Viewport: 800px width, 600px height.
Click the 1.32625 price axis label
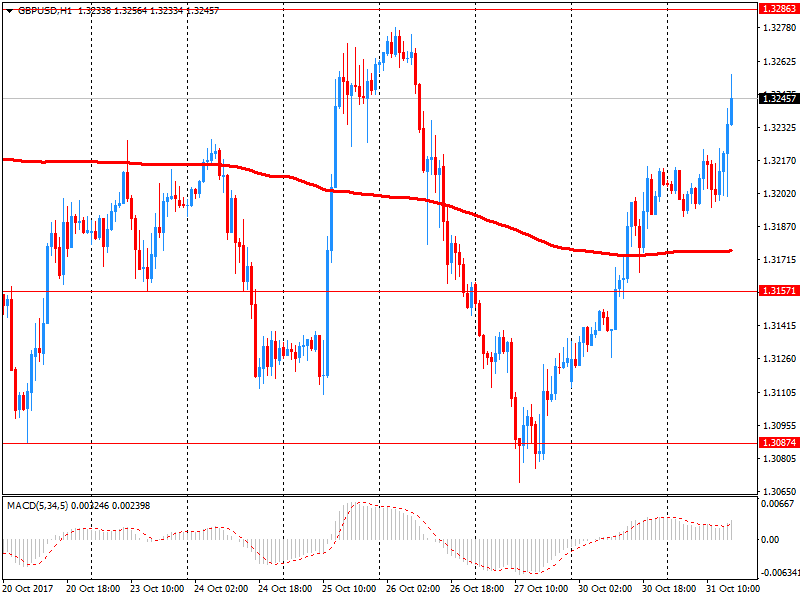click(x=779, y=62)
